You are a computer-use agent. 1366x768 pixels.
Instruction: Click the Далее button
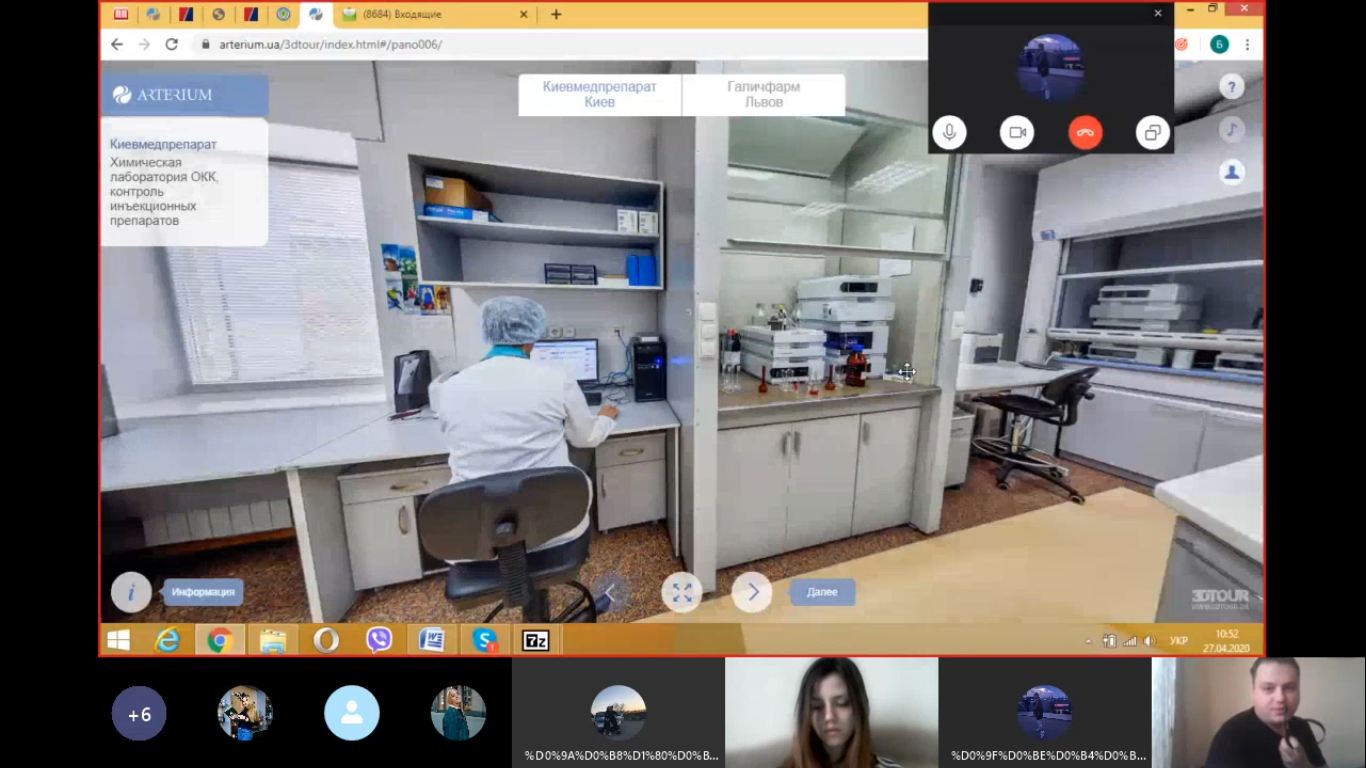click(x=822, y=592)
